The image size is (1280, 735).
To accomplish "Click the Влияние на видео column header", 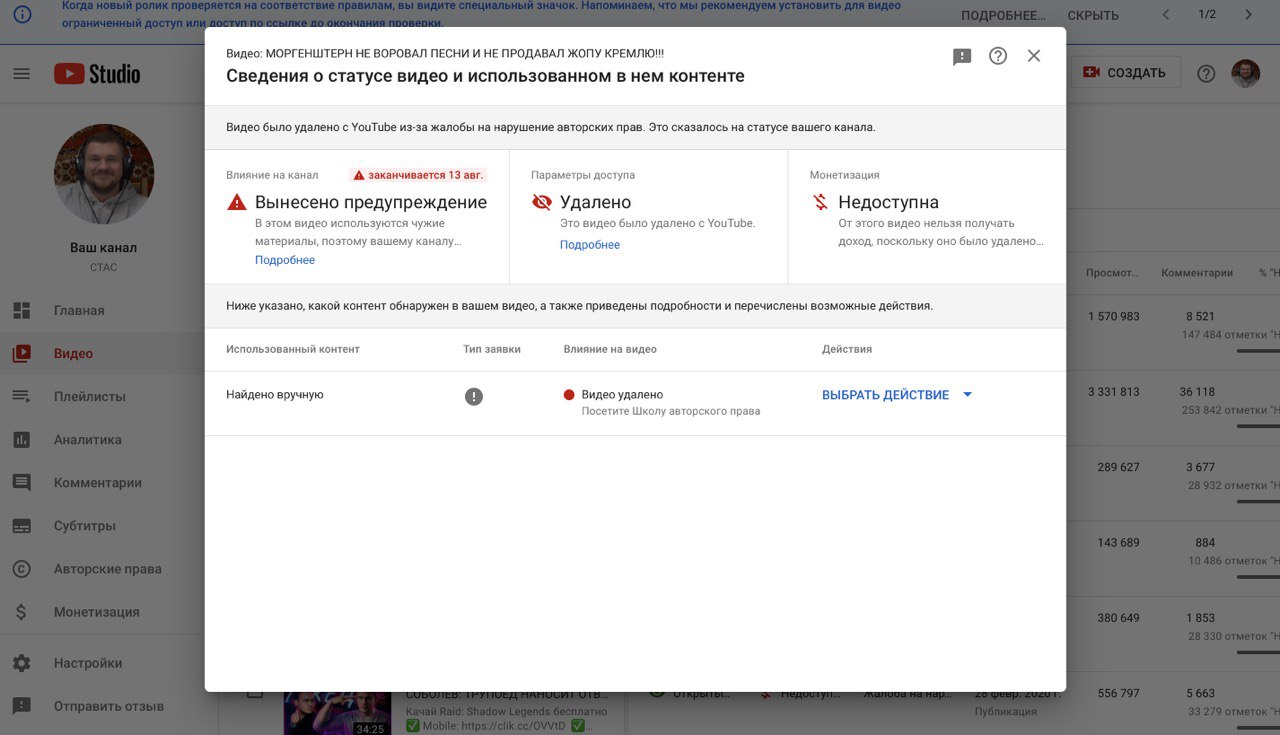I will click(x=610, y=349).
